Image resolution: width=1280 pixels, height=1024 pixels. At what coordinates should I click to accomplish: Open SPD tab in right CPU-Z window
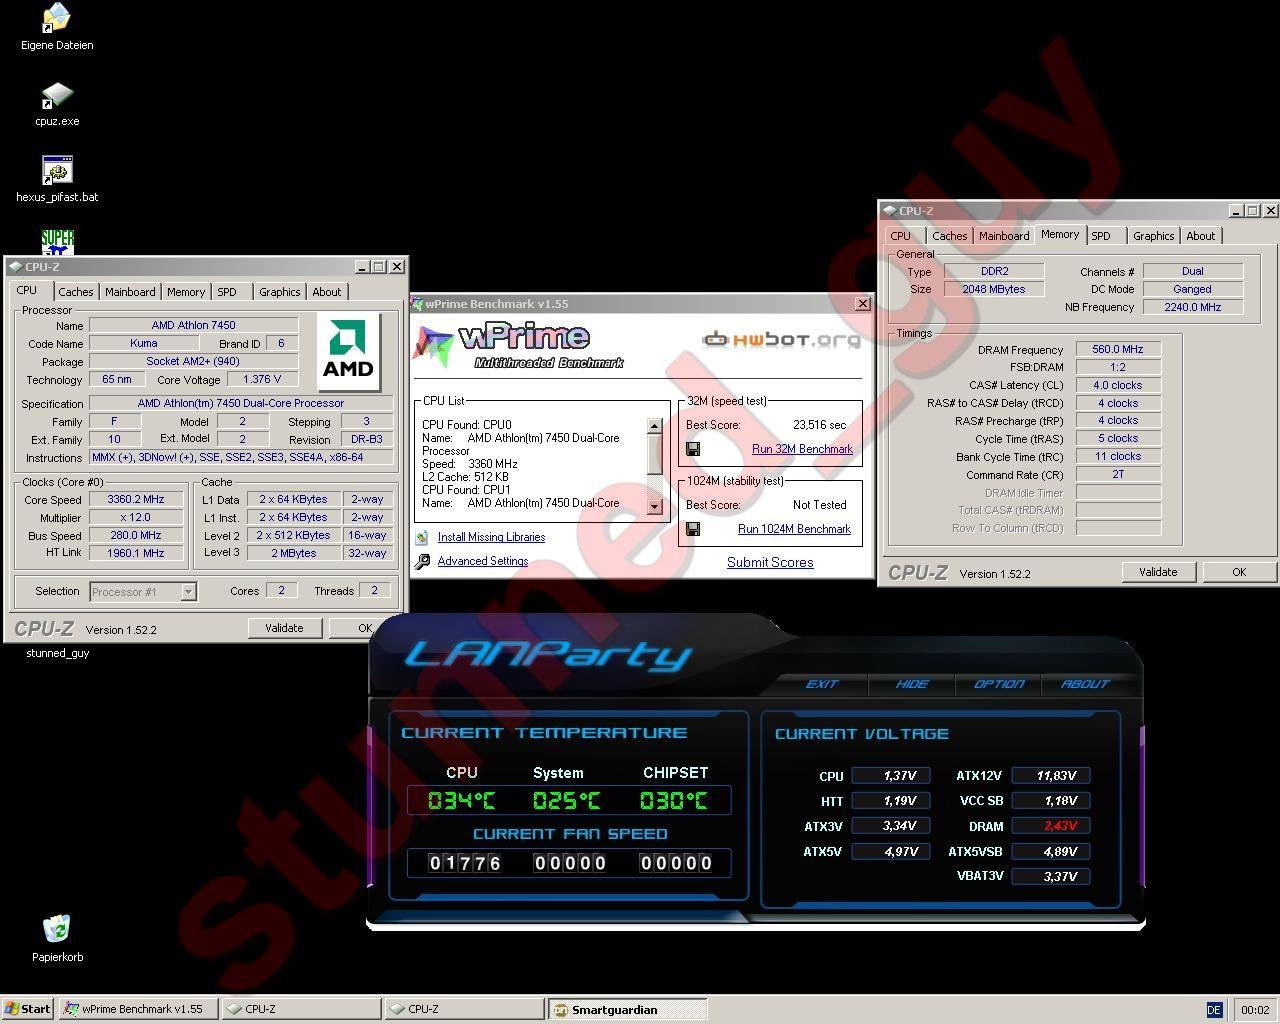1101,236
